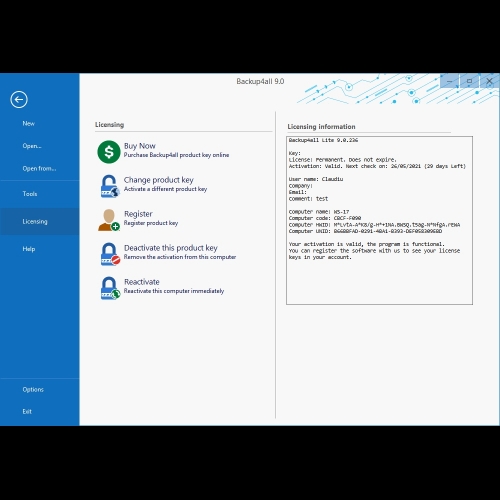500x500 pixels.
Task: Click the Register title link
Action: point(138,214)
